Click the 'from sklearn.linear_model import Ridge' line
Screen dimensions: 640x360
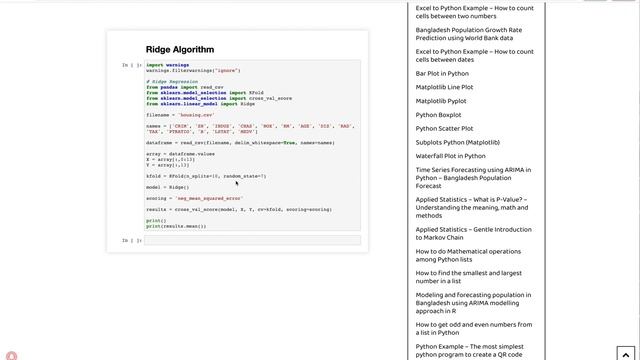(x=200, y=104)
